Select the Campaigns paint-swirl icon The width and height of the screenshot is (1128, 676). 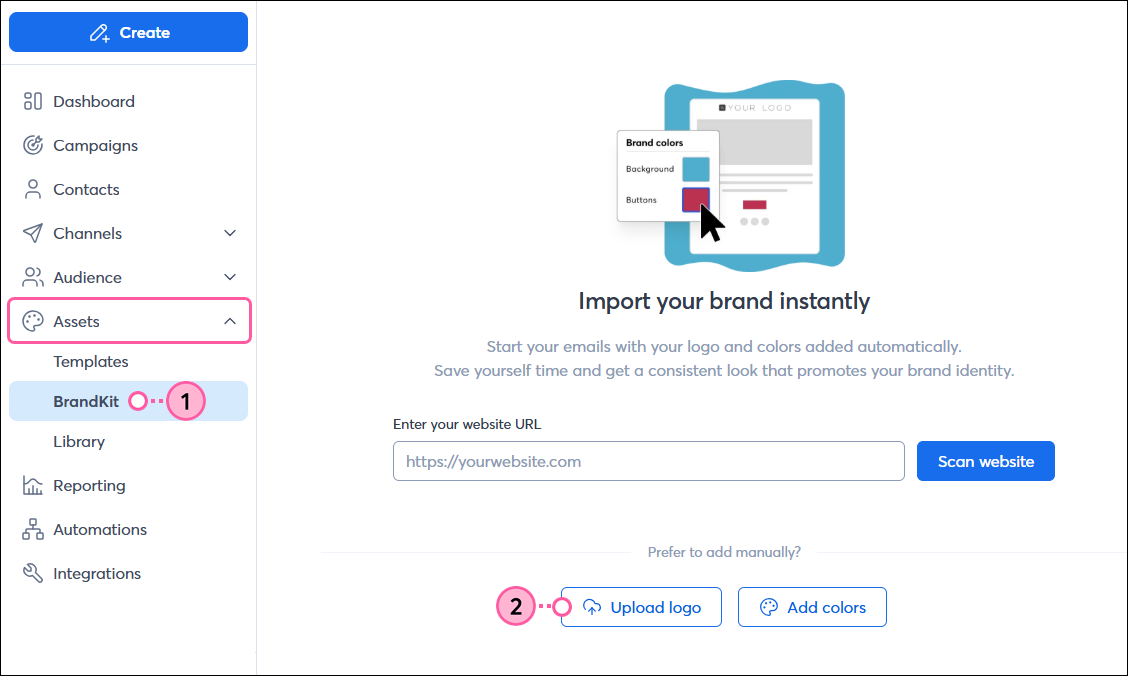(32, 145)
